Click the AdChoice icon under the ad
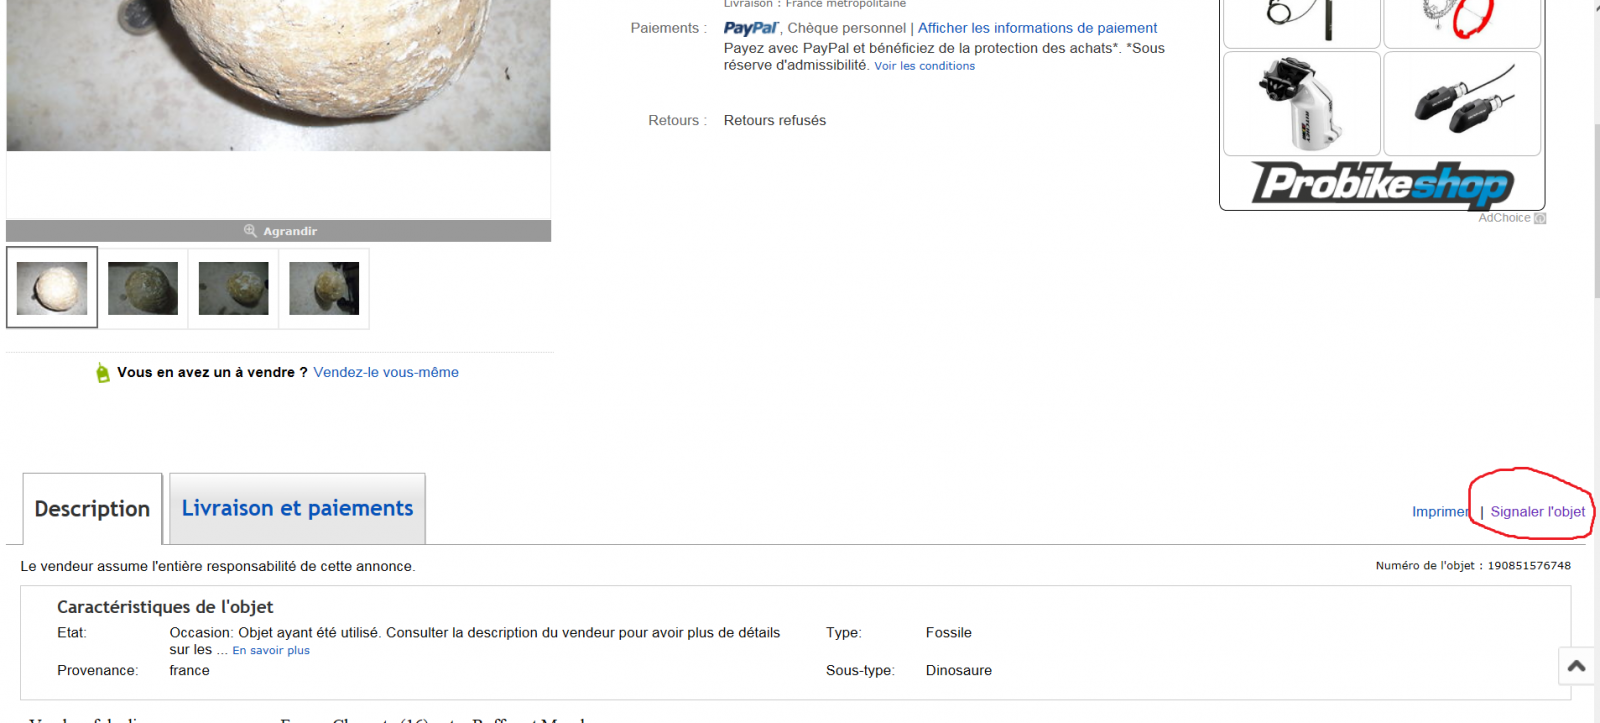The width and height of the screenshot is (1600, 723). pos(1540,218)
